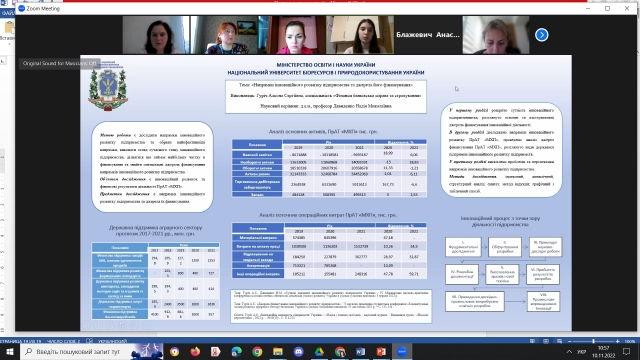This screenshot has width=640, height=360.
Task: Open the Windows Start menu
Action: [10, 351]
